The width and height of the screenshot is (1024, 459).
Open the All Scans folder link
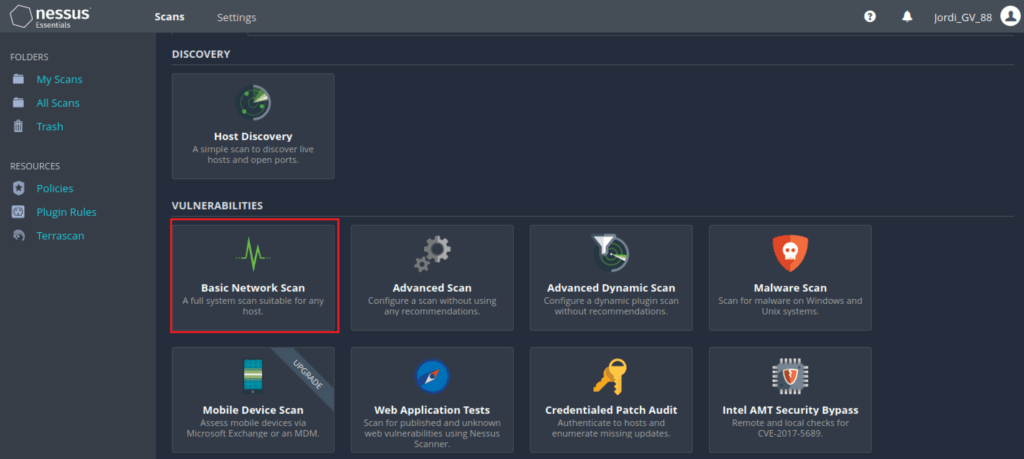pyautogui.click(x=58, y=103)
